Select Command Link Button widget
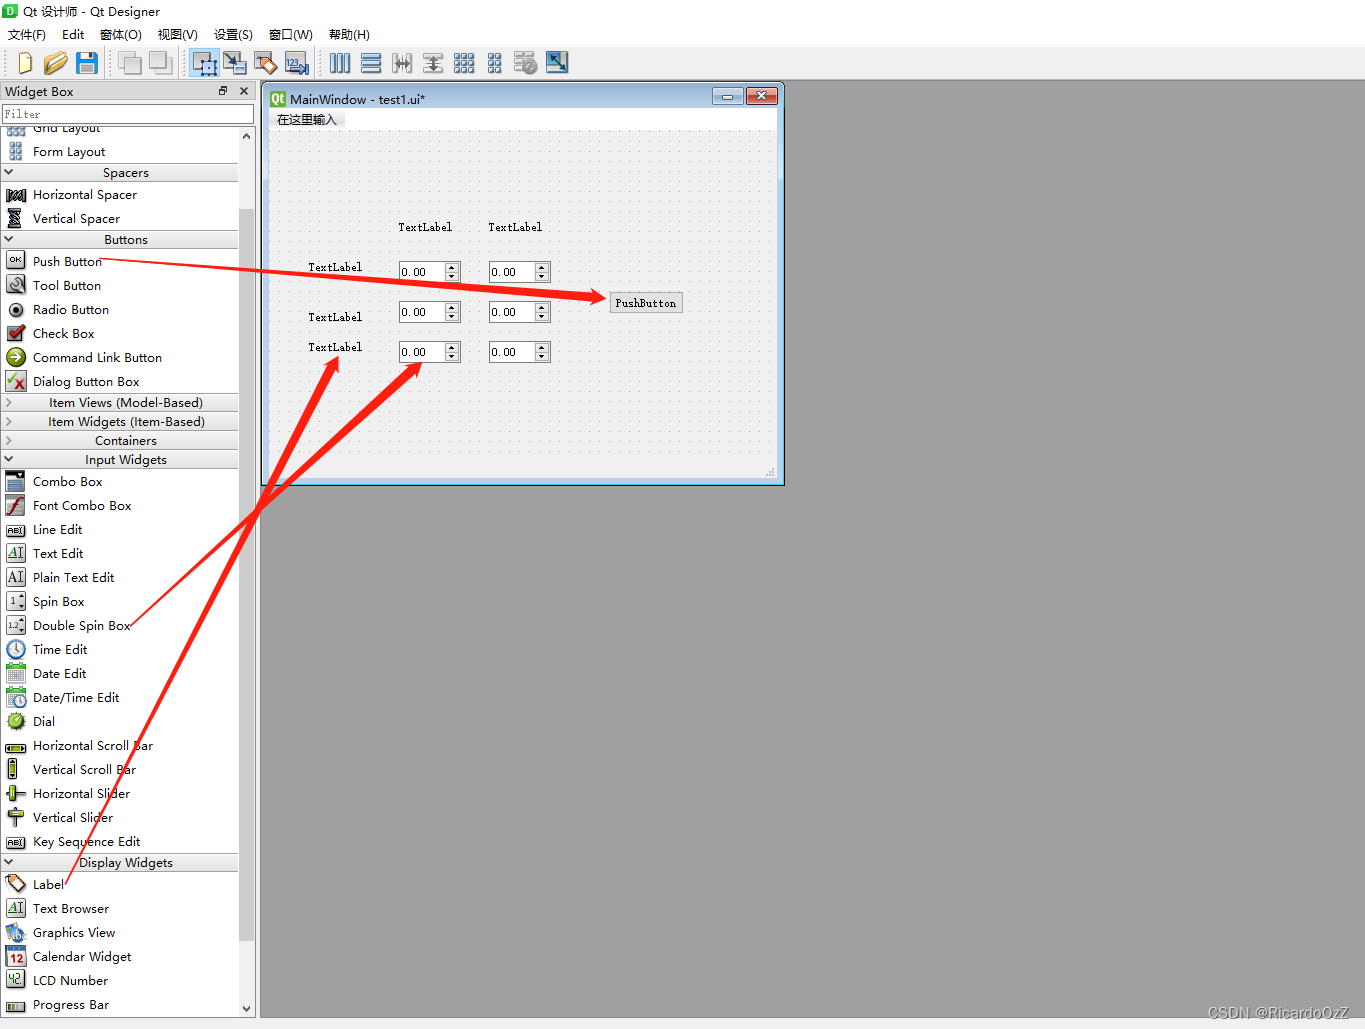This screenshot has width=1365, height=1029. tap(97, 358)
